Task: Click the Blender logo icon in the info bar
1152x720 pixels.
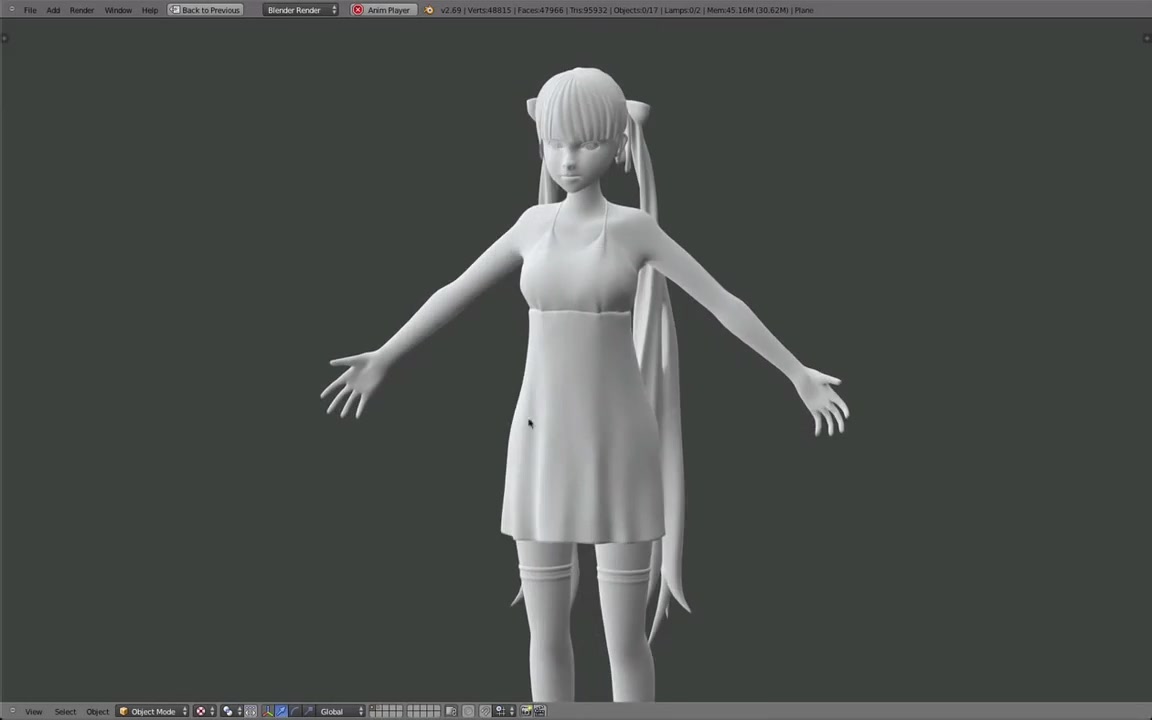Action: (429, 10)
